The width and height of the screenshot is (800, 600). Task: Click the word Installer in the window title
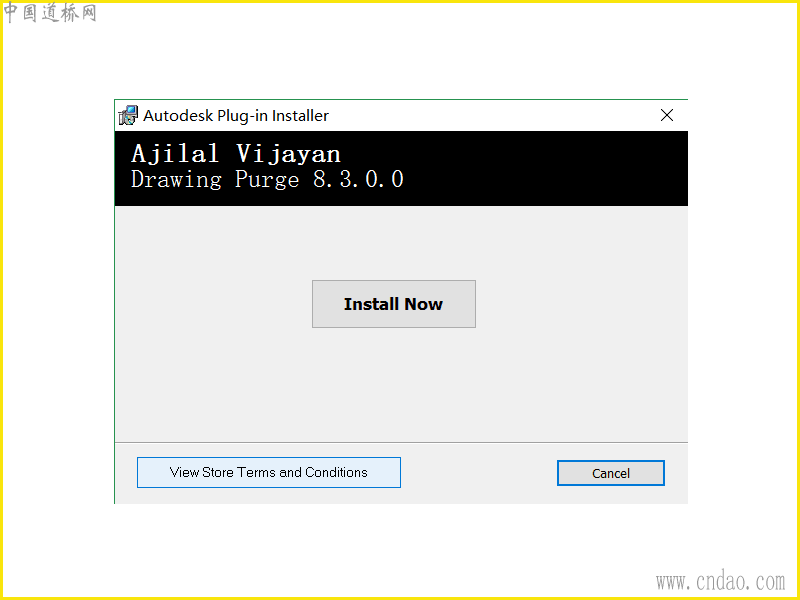pos(300,116)
